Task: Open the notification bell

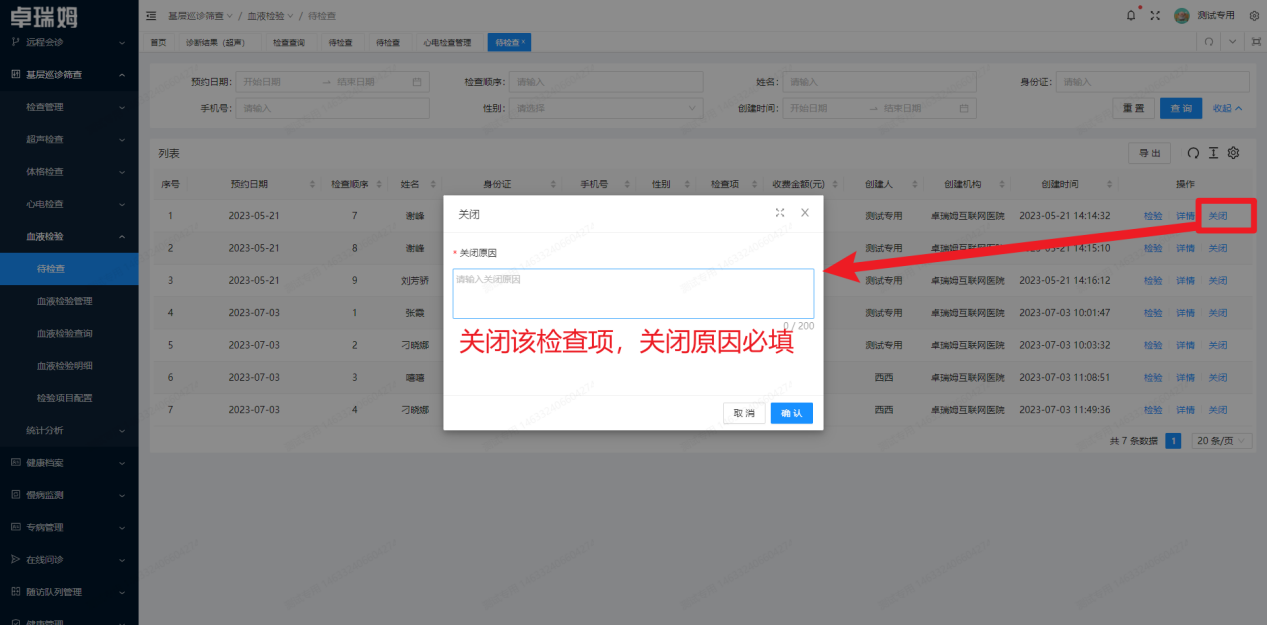Action: [1131, 15]
